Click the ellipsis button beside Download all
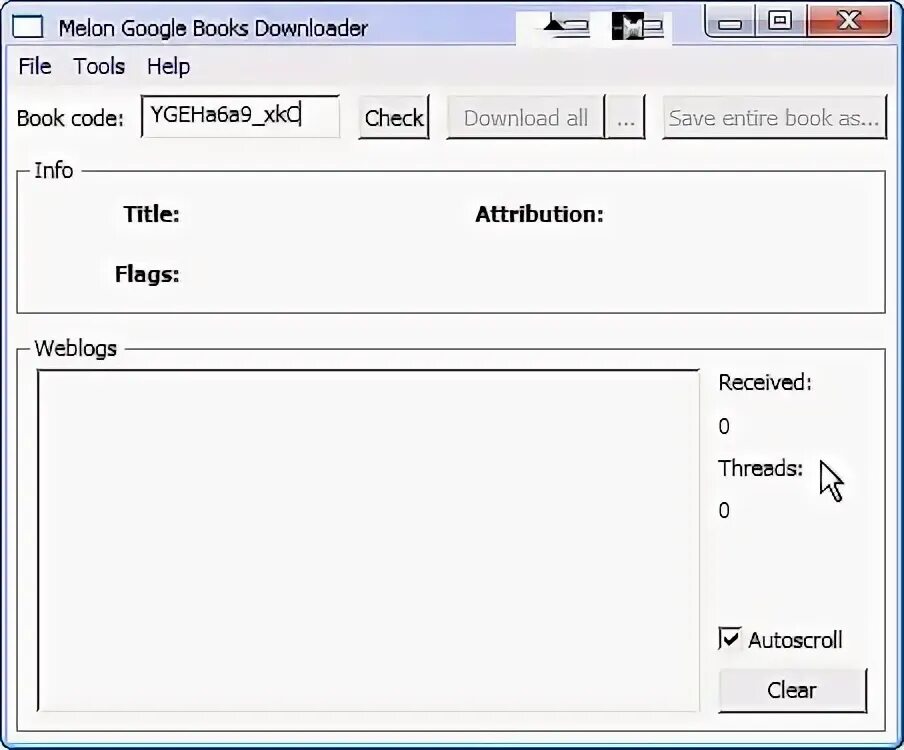This screenshot has width=904, height=750. click(x=626, y=118)
